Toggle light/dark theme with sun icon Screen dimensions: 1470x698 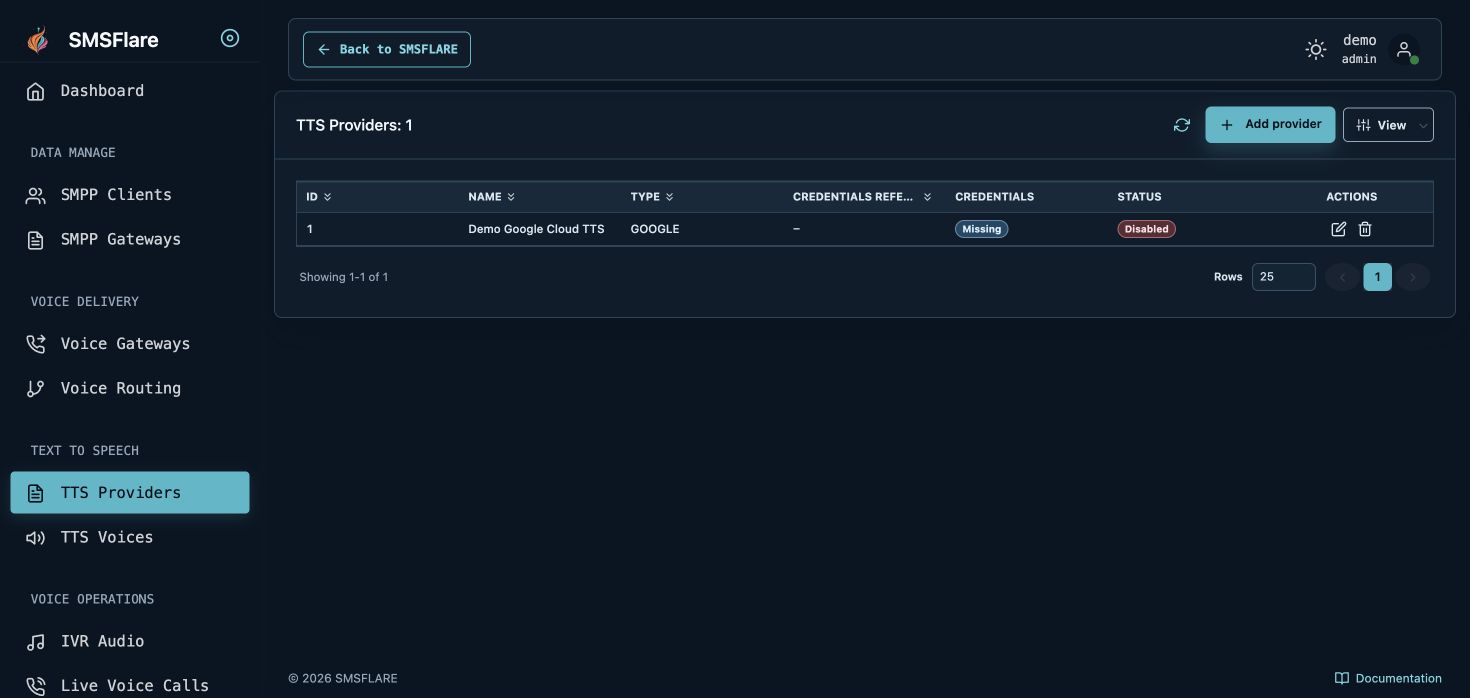point(1316,49)
